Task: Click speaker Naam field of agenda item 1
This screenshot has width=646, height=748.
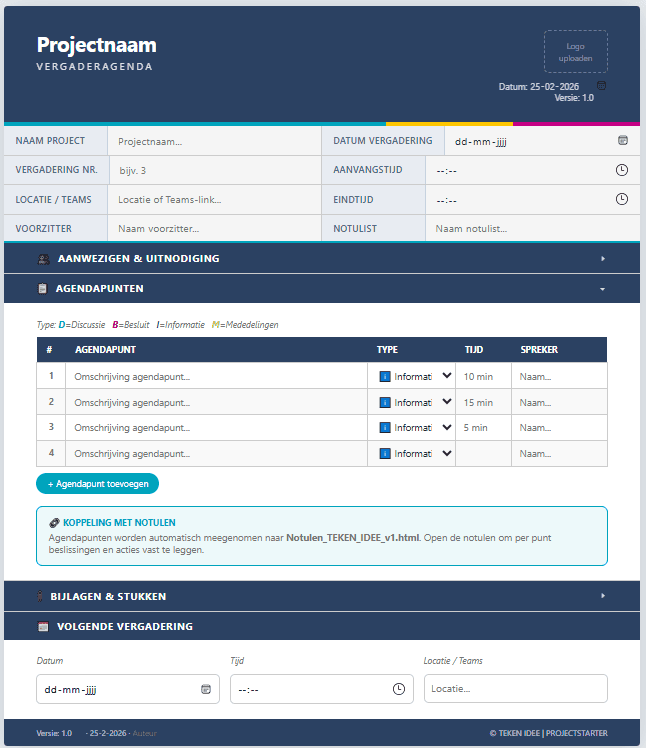Action: pos(559,376)
